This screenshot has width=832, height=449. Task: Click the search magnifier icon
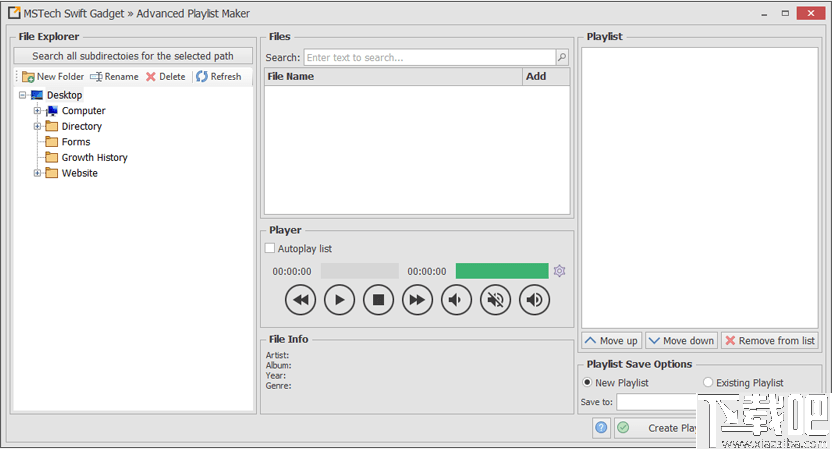562,57
